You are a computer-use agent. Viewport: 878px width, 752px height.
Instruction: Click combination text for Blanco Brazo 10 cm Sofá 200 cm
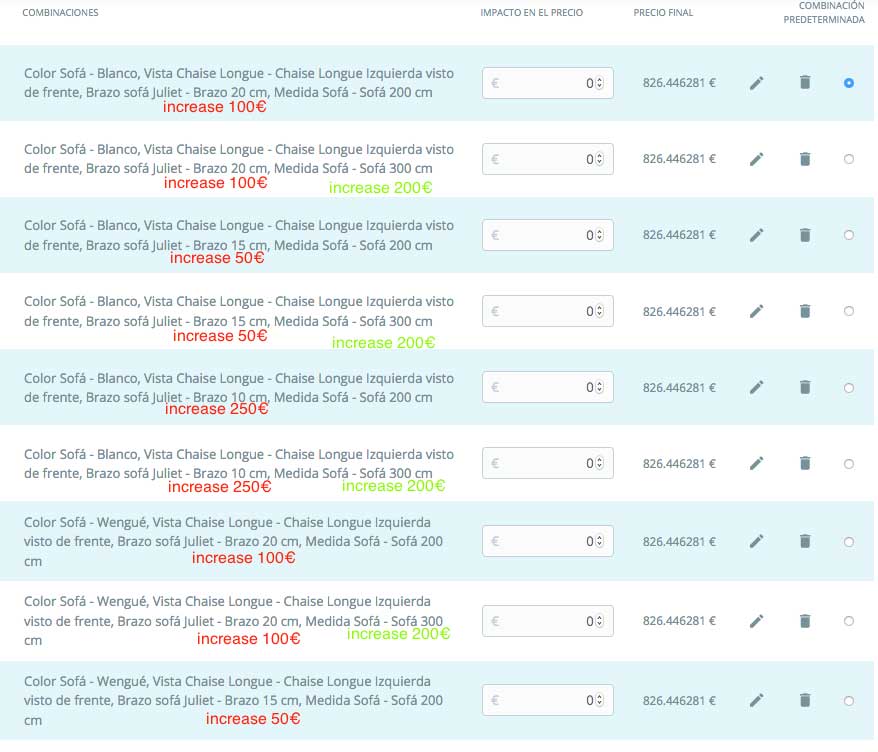(239, 387)
